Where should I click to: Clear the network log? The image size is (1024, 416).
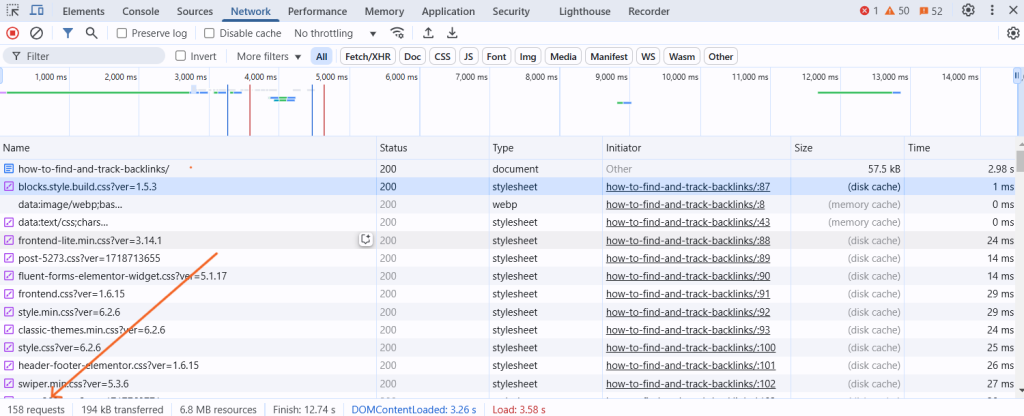(36, 33)
